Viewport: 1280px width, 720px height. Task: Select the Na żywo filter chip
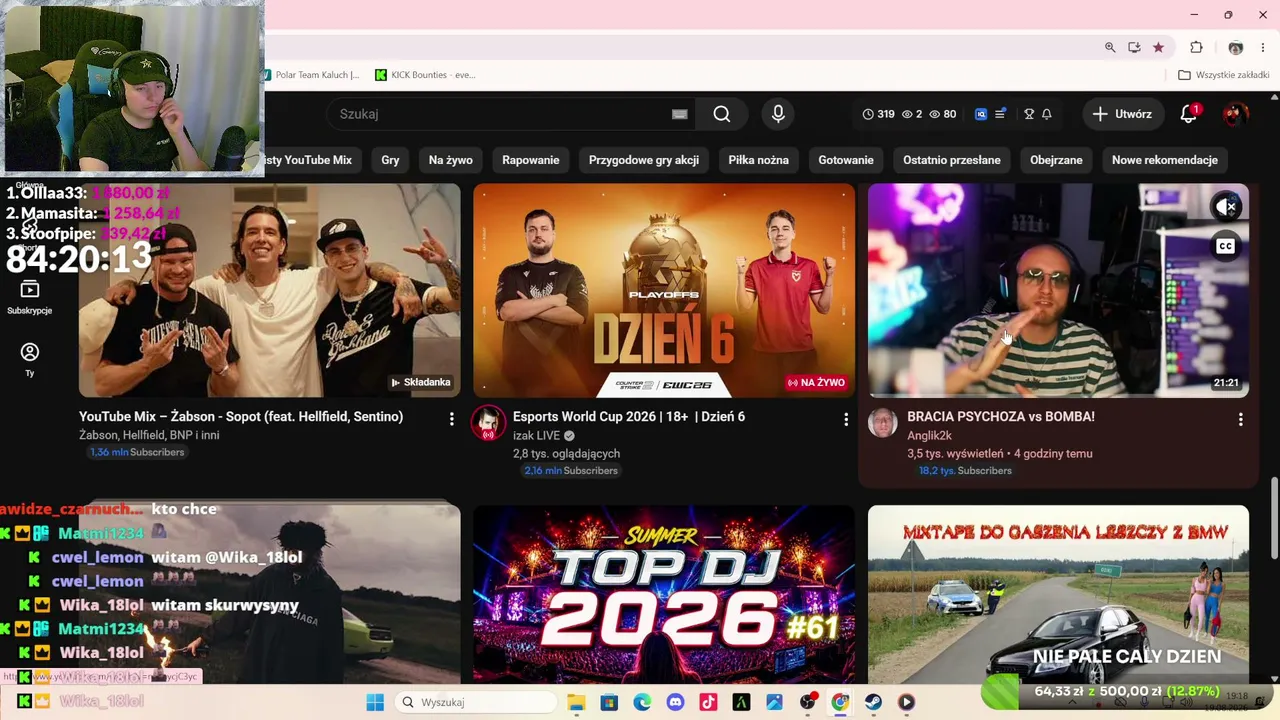(x=451, y=160)
